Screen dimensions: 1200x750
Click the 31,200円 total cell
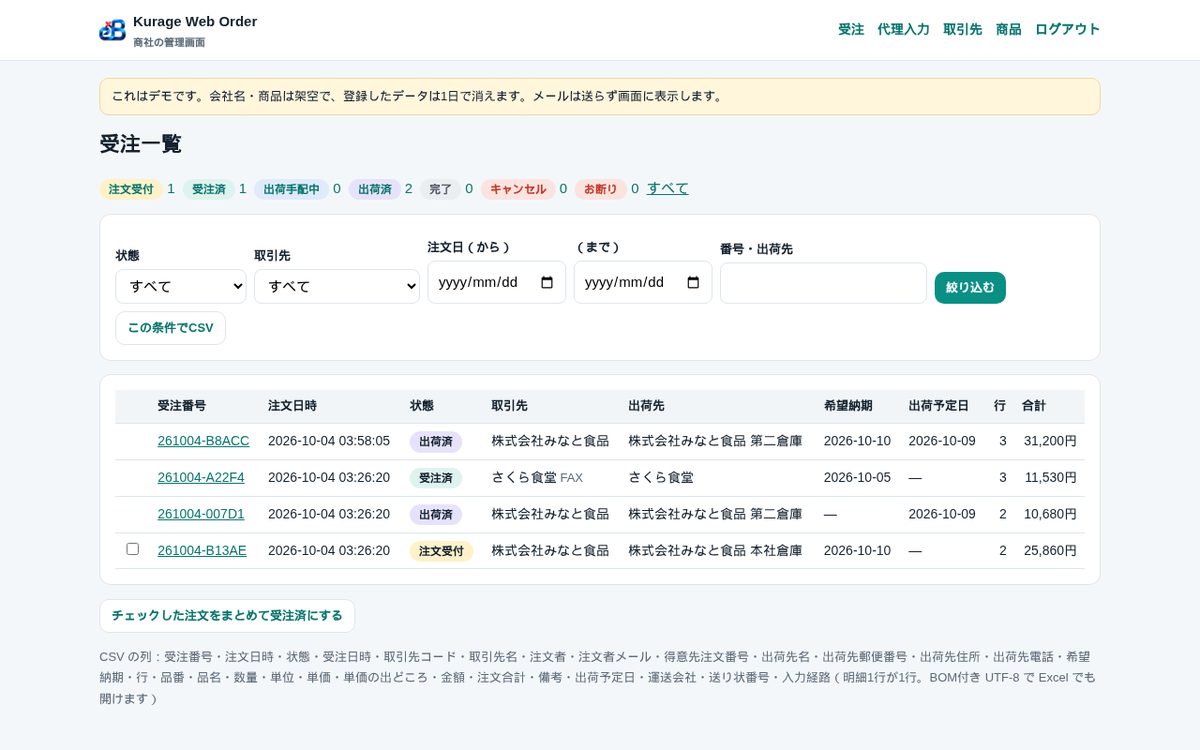point(1050,441)
